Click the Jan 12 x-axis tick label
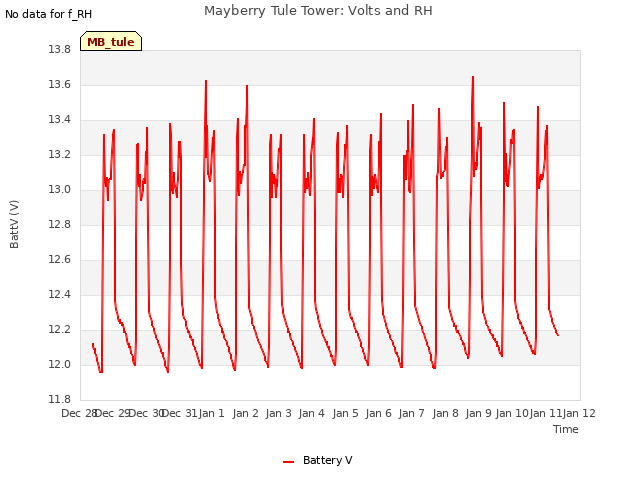This screenshot has height=480, width=640. click(579, 413)
